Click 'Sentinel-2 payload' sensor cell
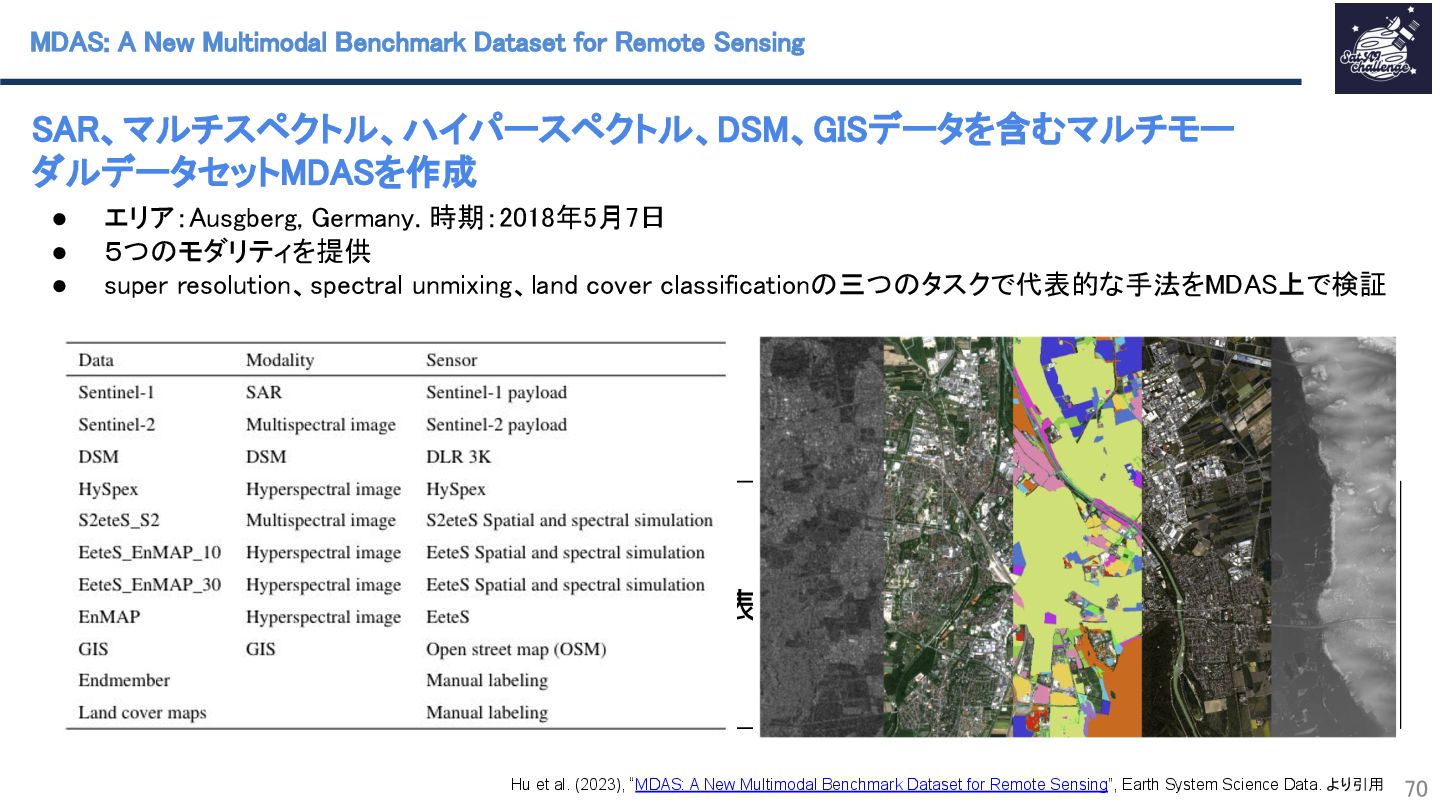 pos(496,425)
